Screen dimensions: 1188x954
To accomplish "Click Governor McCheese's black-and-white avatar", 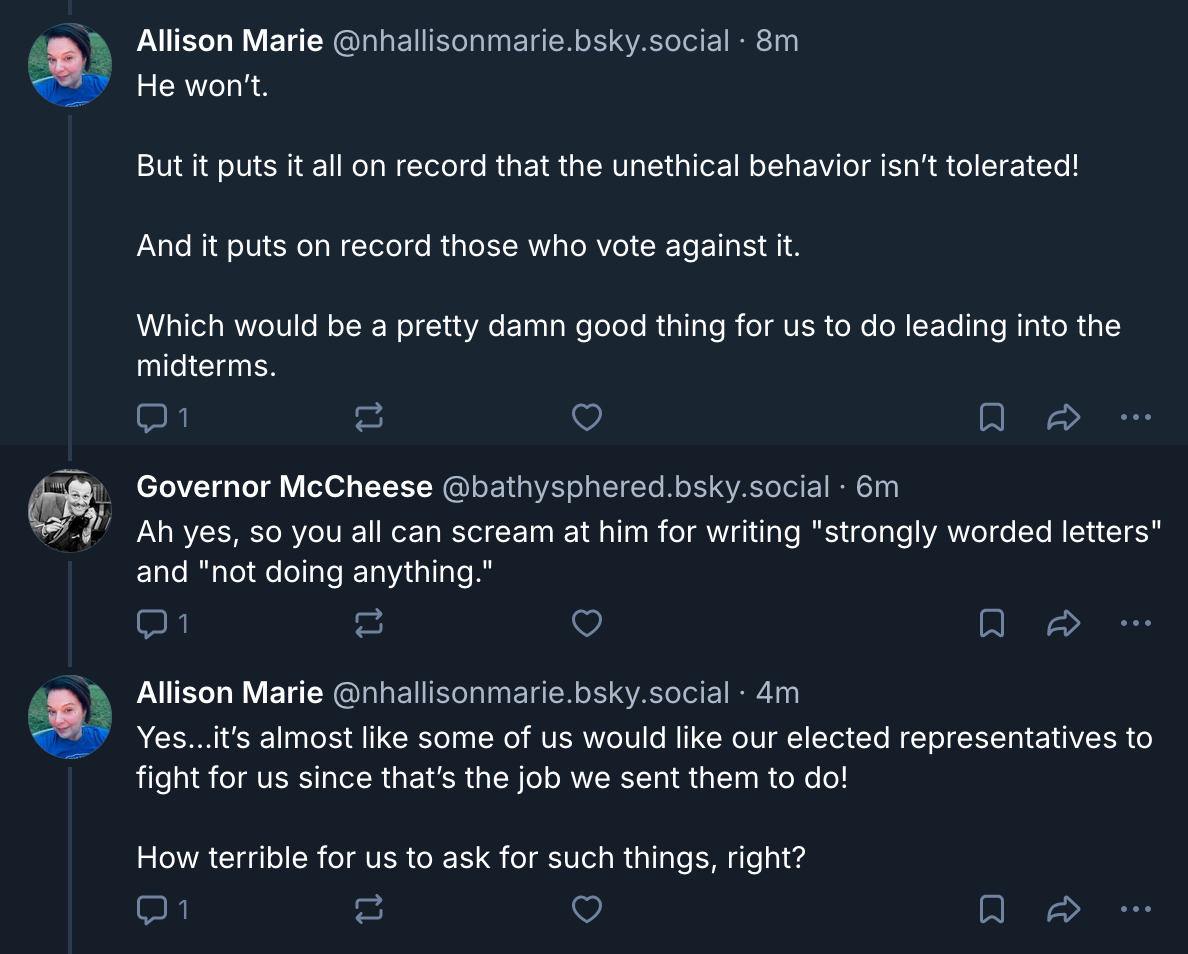I will [69, 510].
